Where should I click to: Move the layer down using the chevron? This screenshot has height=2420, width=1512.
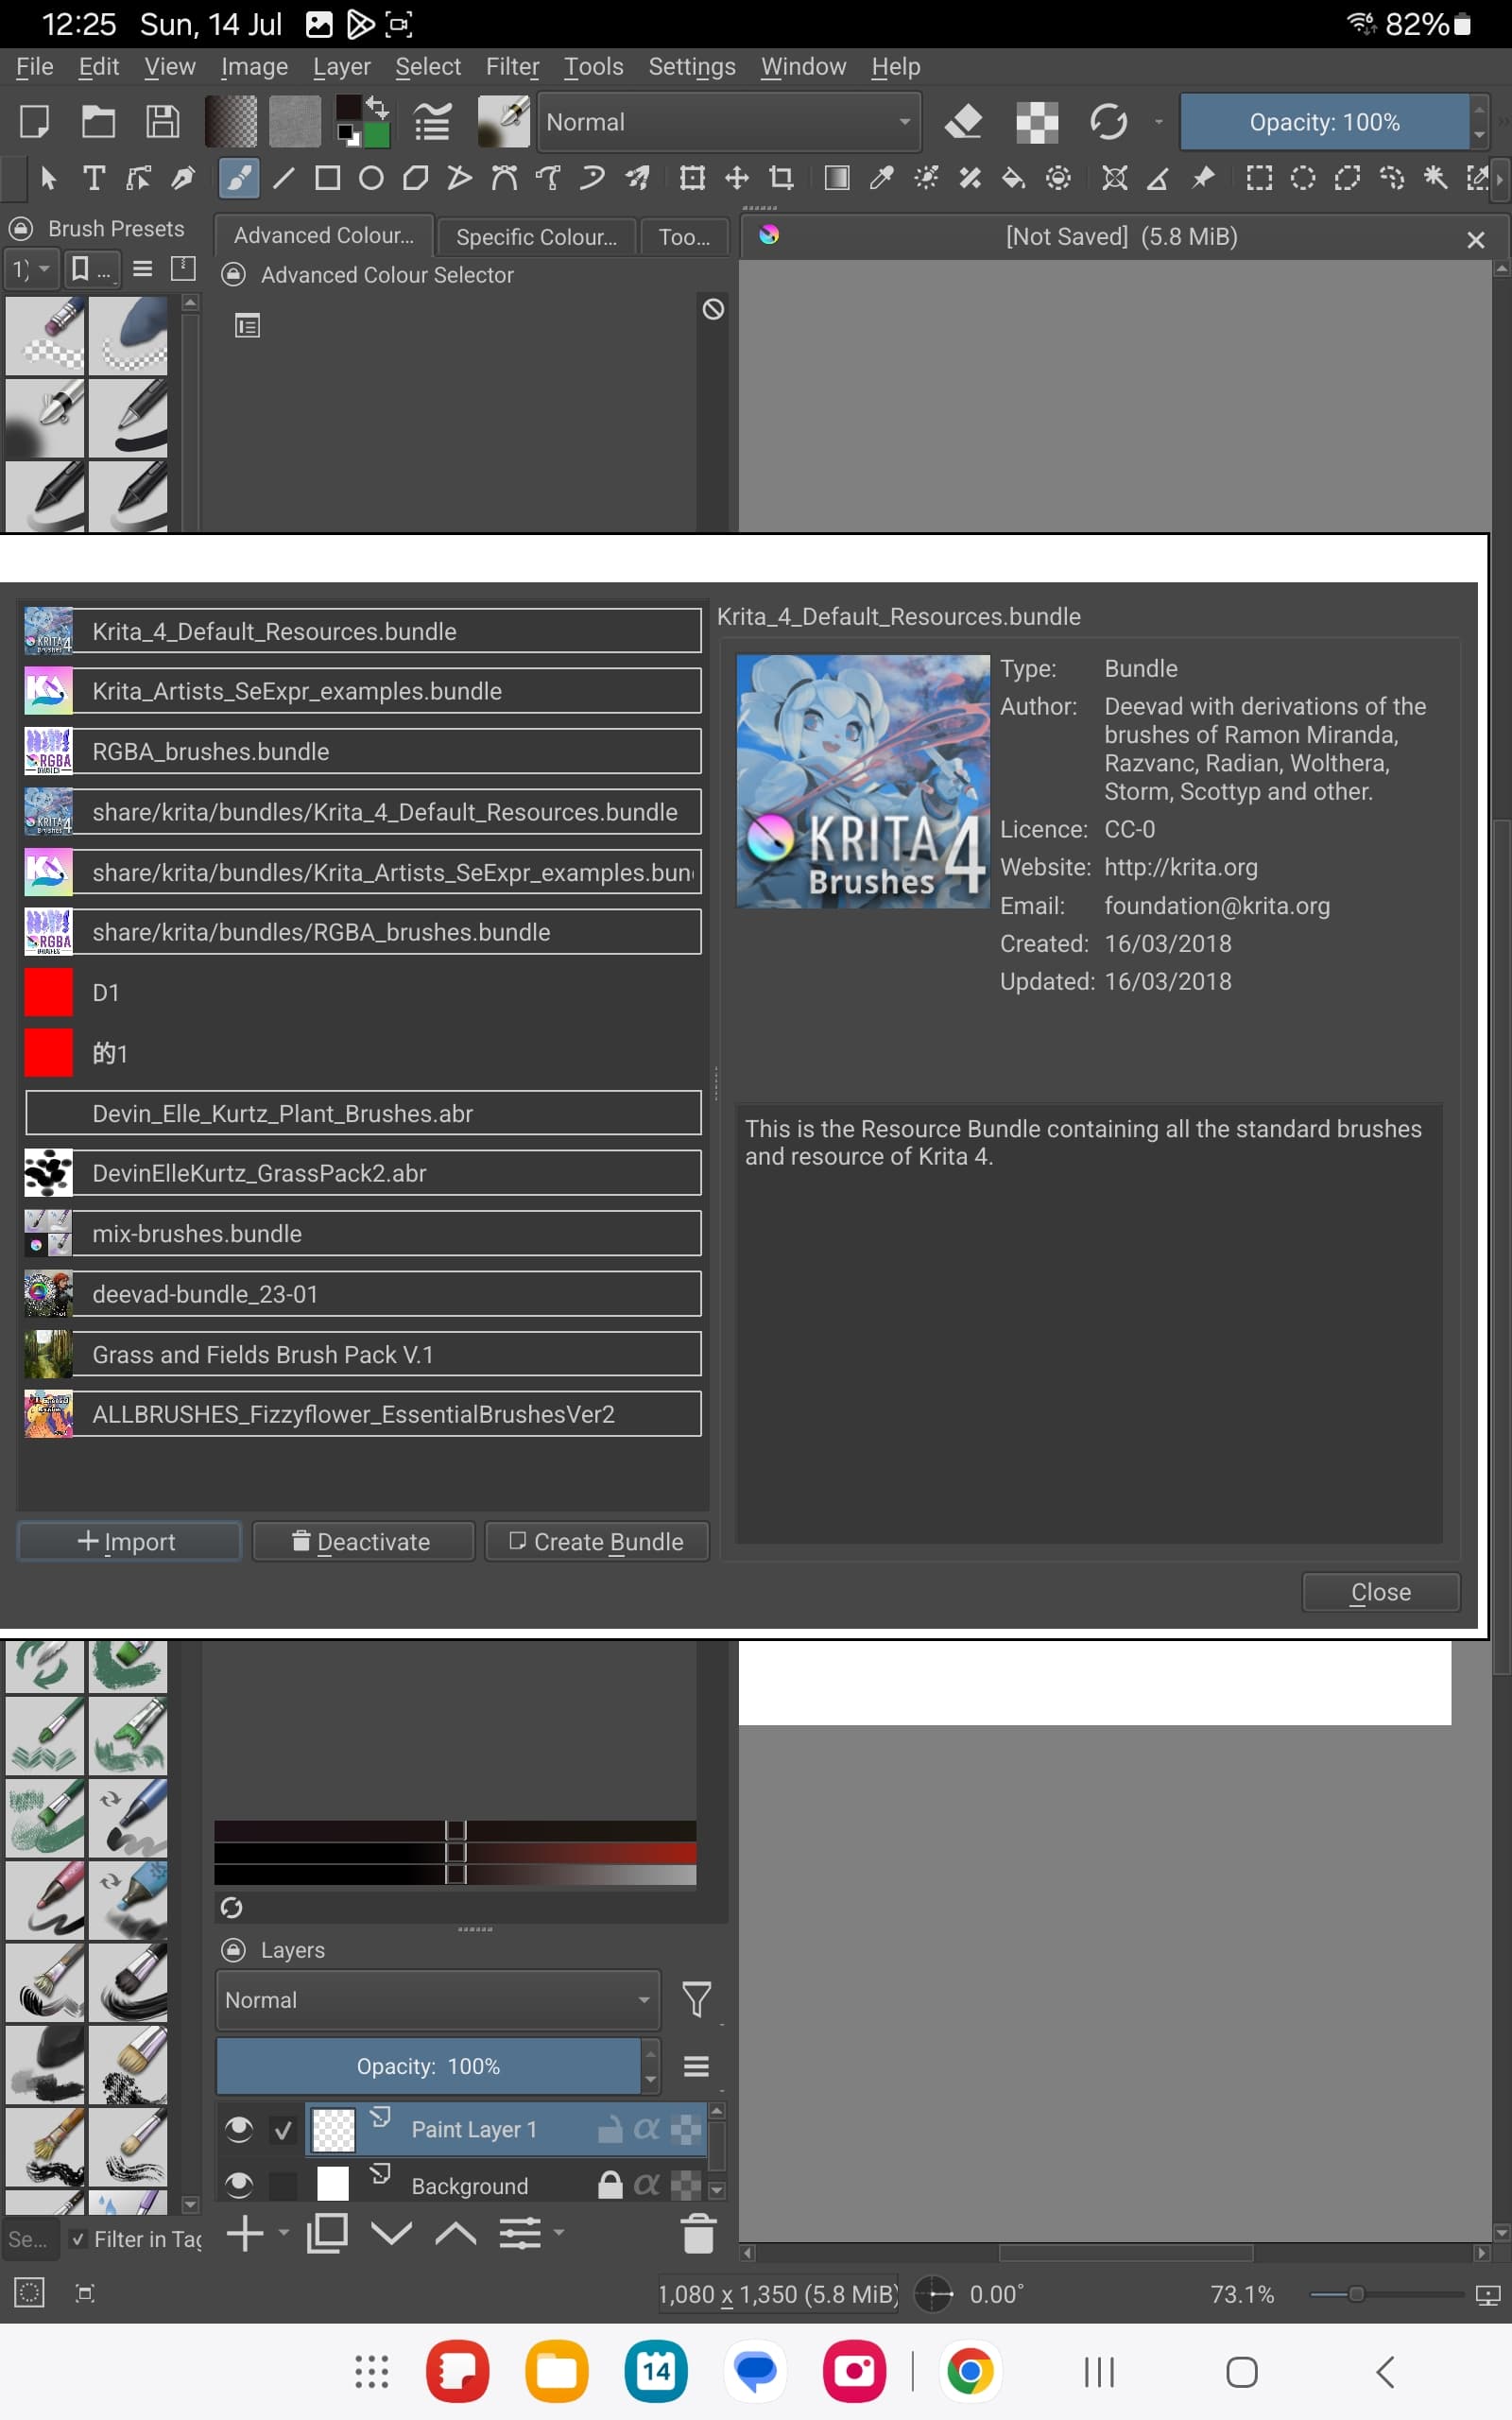click(391, 2232)
